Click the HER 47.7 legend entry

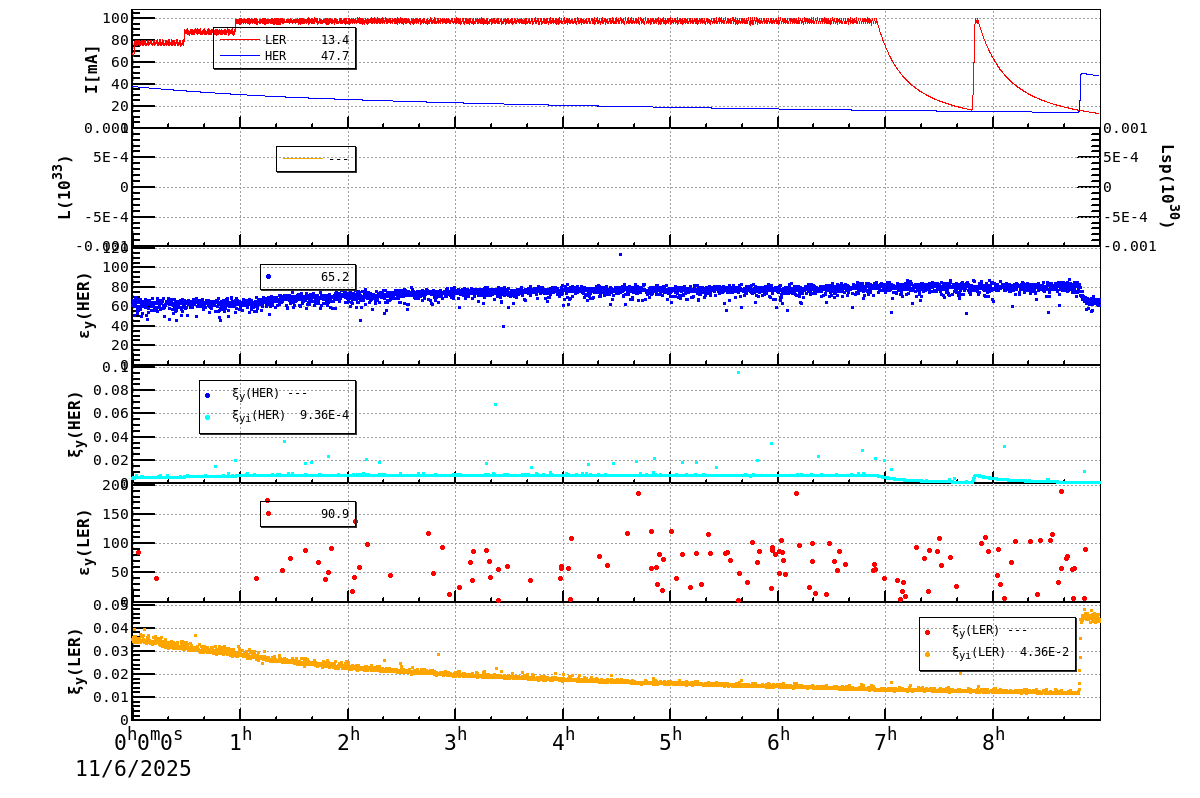(x=284, y=57)
